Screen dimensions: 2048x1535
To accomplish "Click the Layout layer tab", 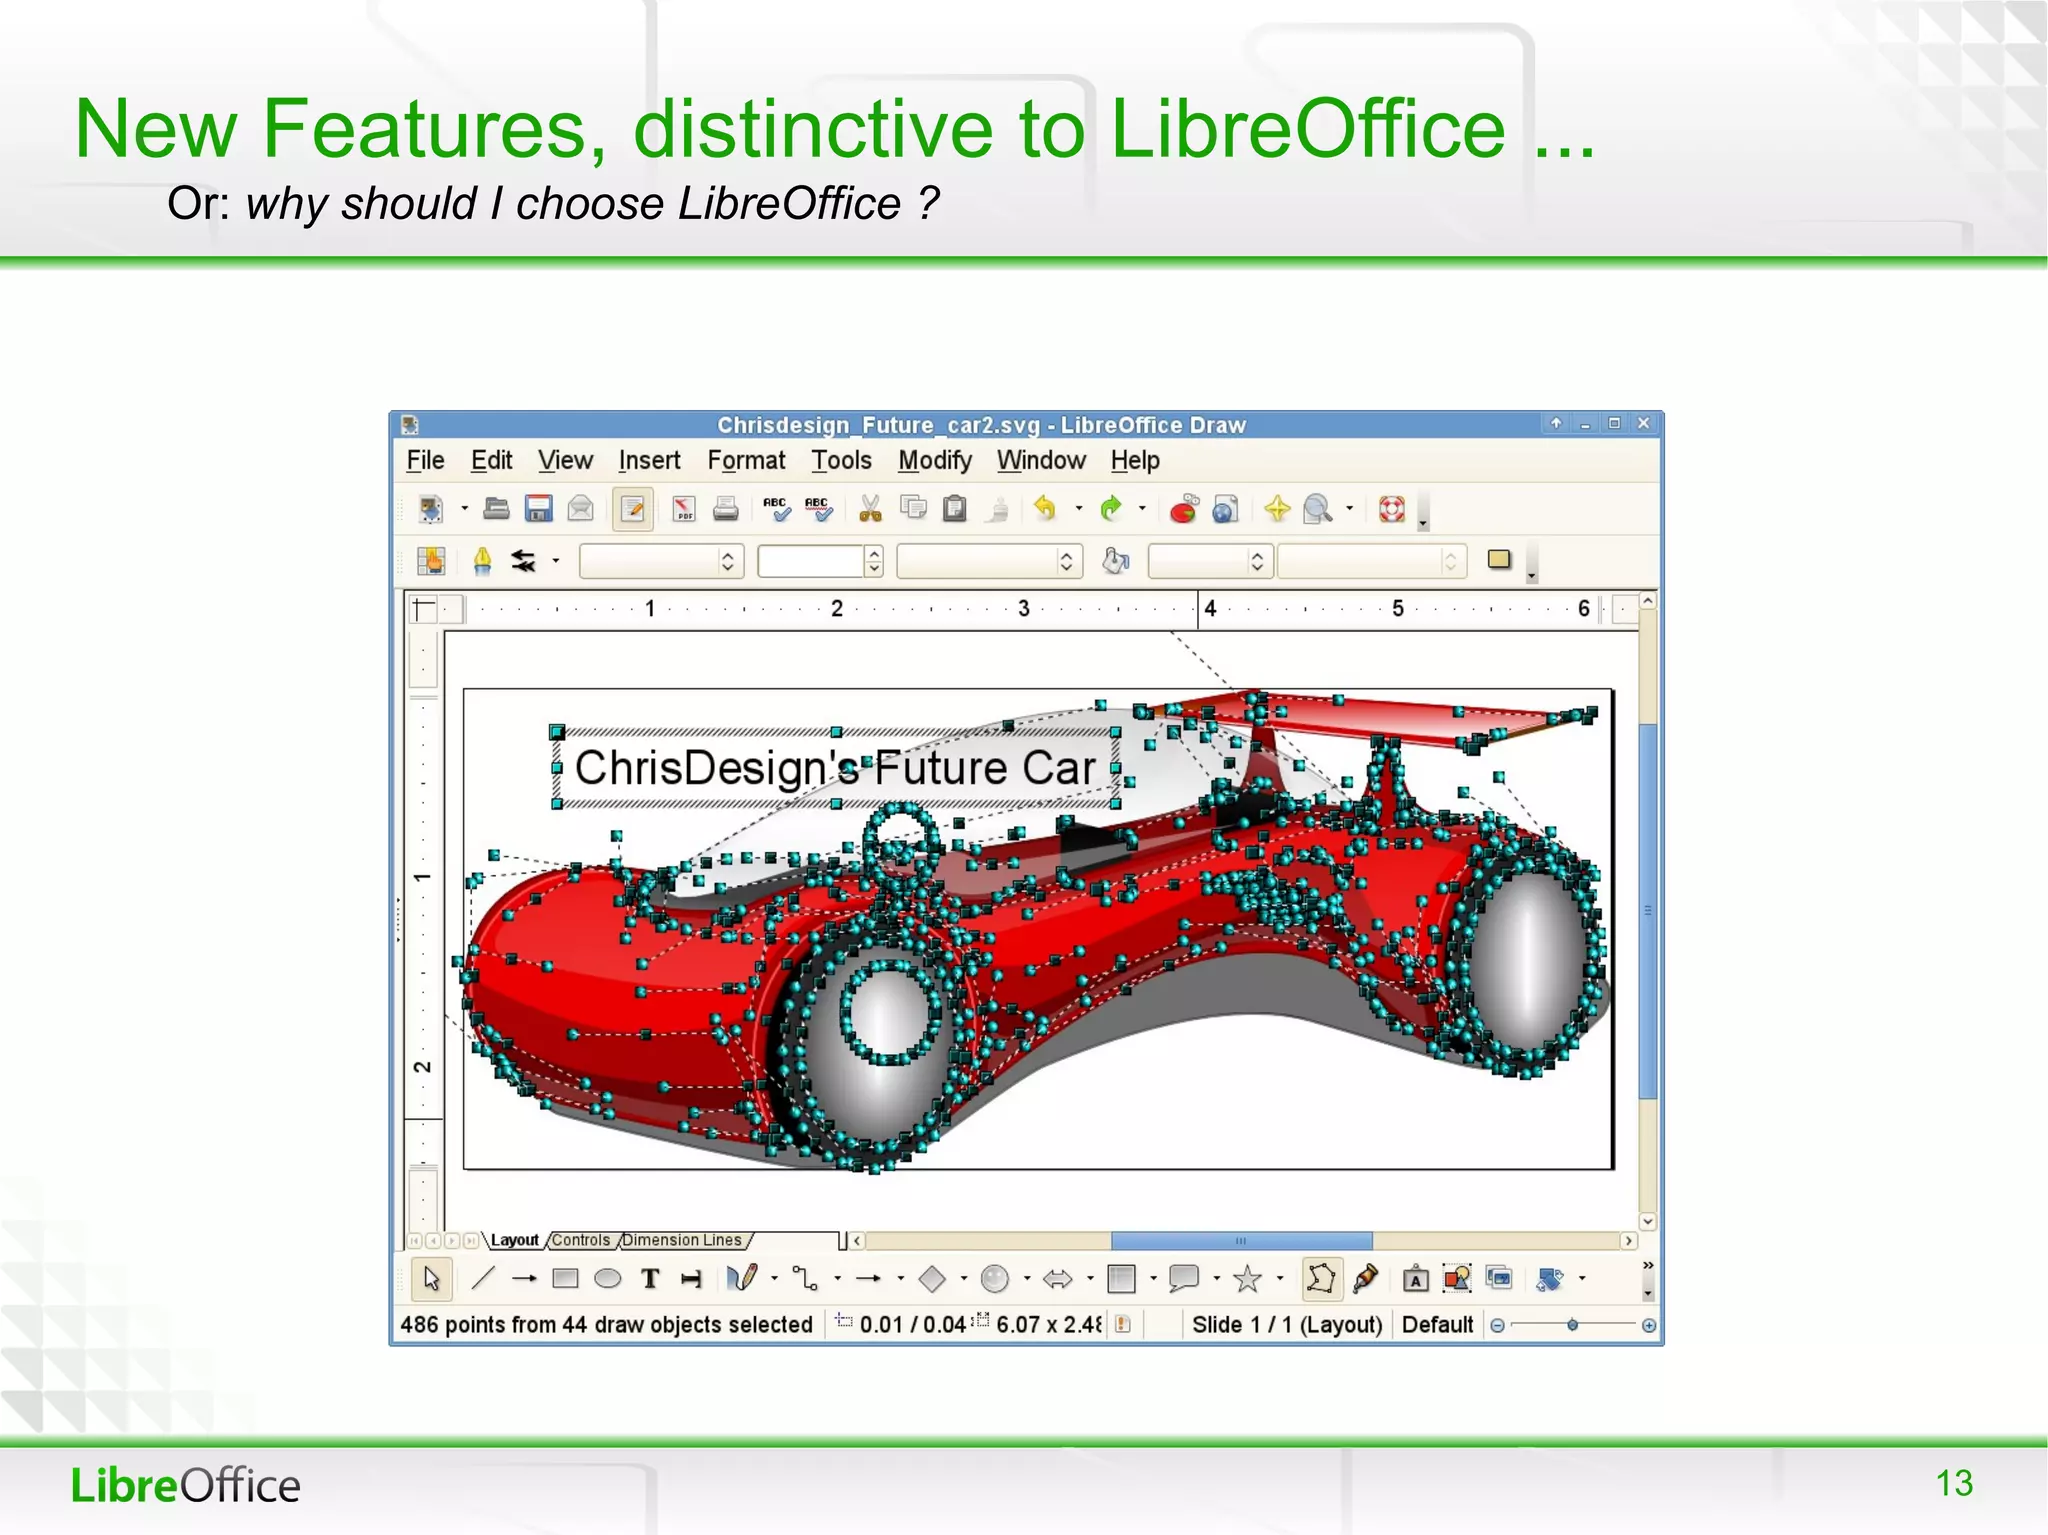I will pos(515,1240).
